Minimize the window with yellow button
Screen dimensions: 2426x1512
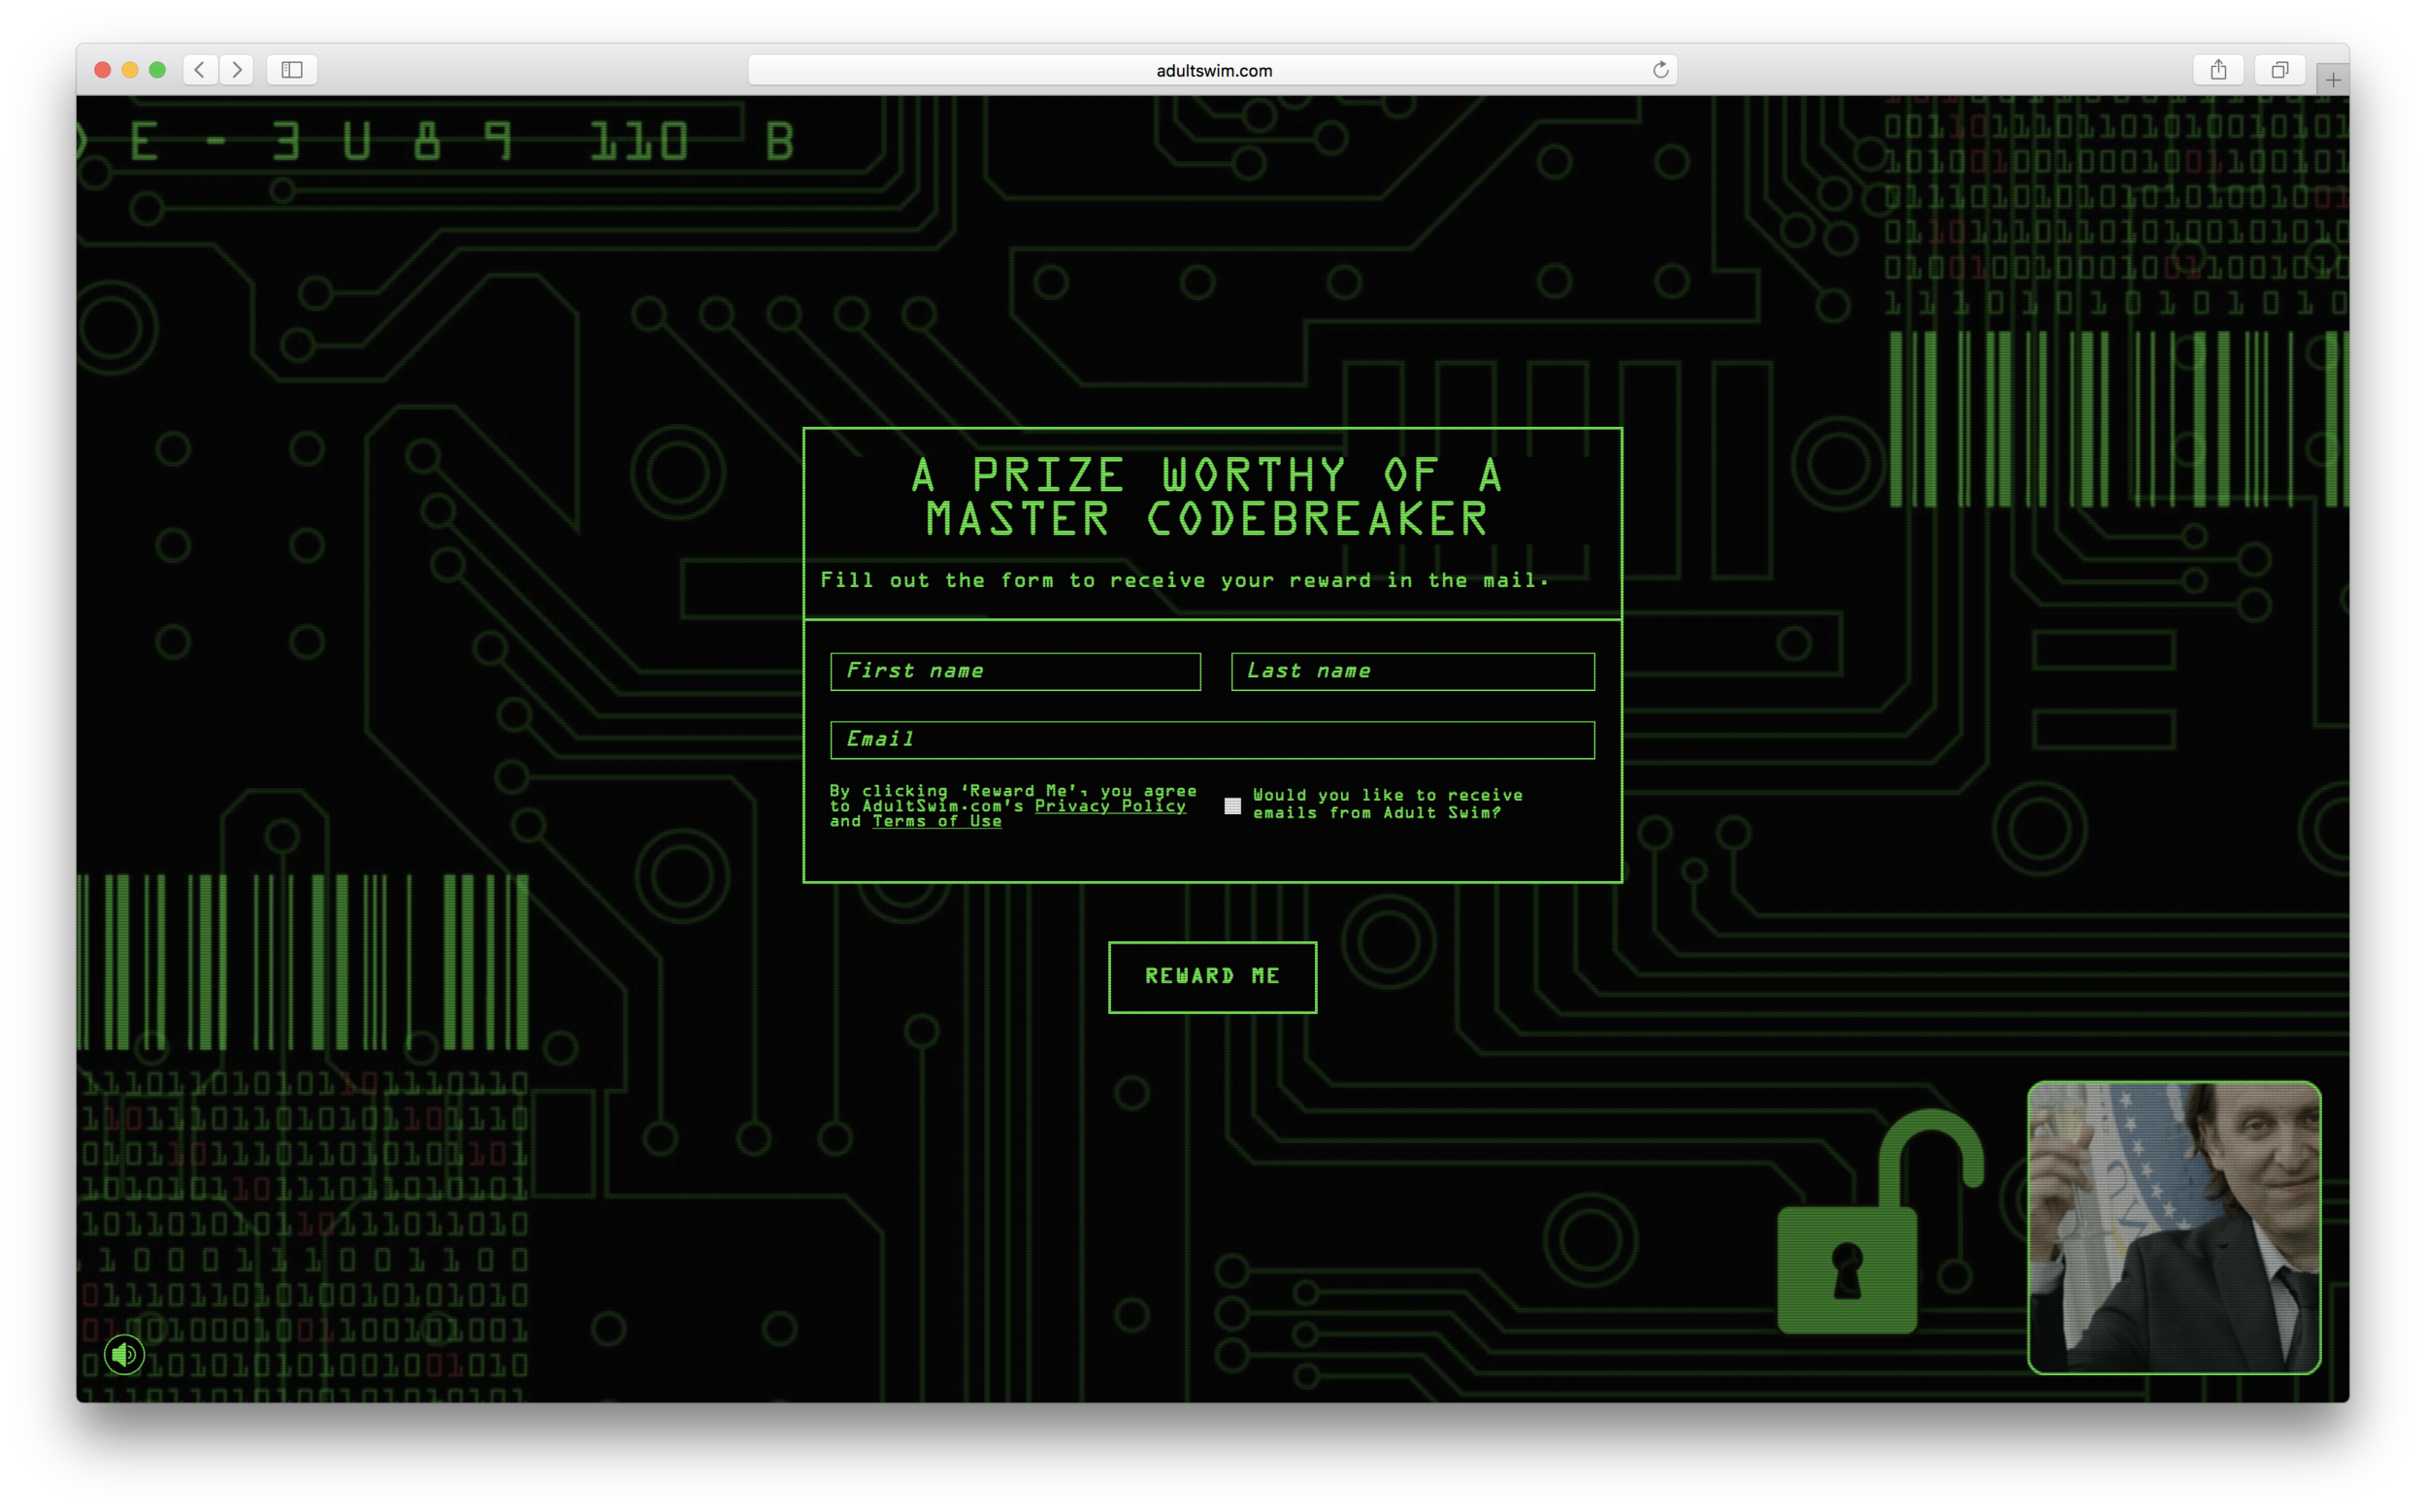point(130,70)
